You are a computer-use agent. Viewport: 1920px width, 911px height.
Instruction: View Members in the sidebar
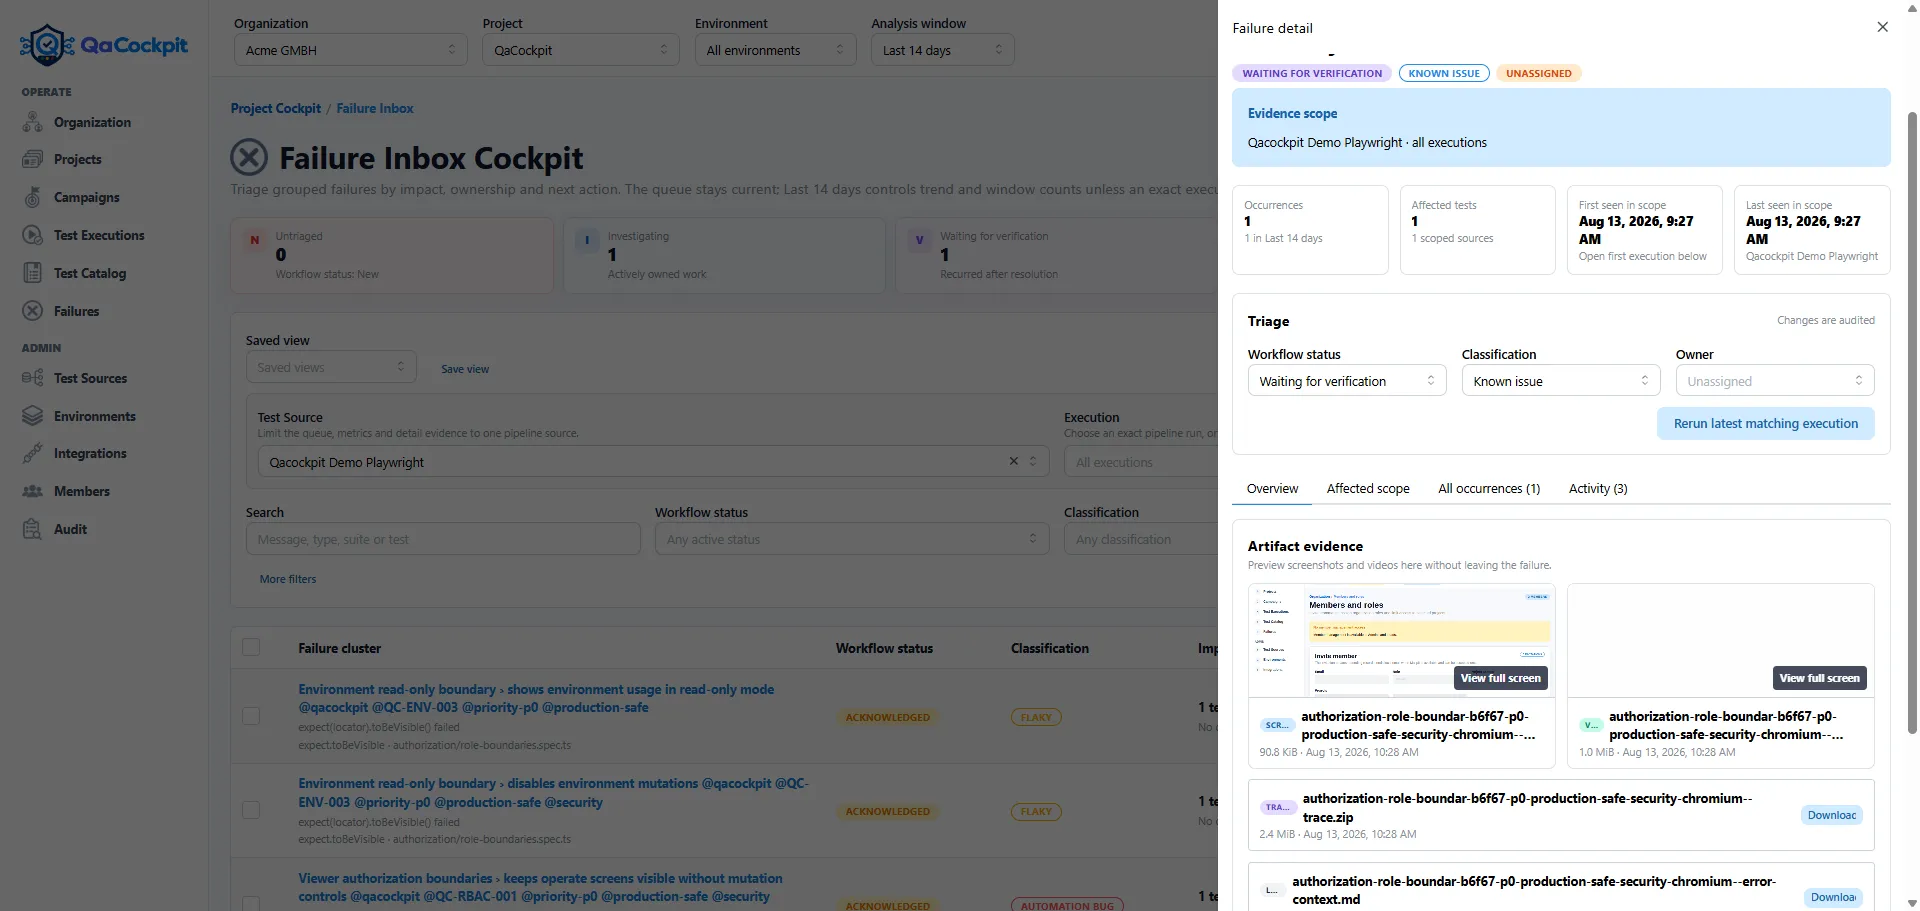coord(66,491)
